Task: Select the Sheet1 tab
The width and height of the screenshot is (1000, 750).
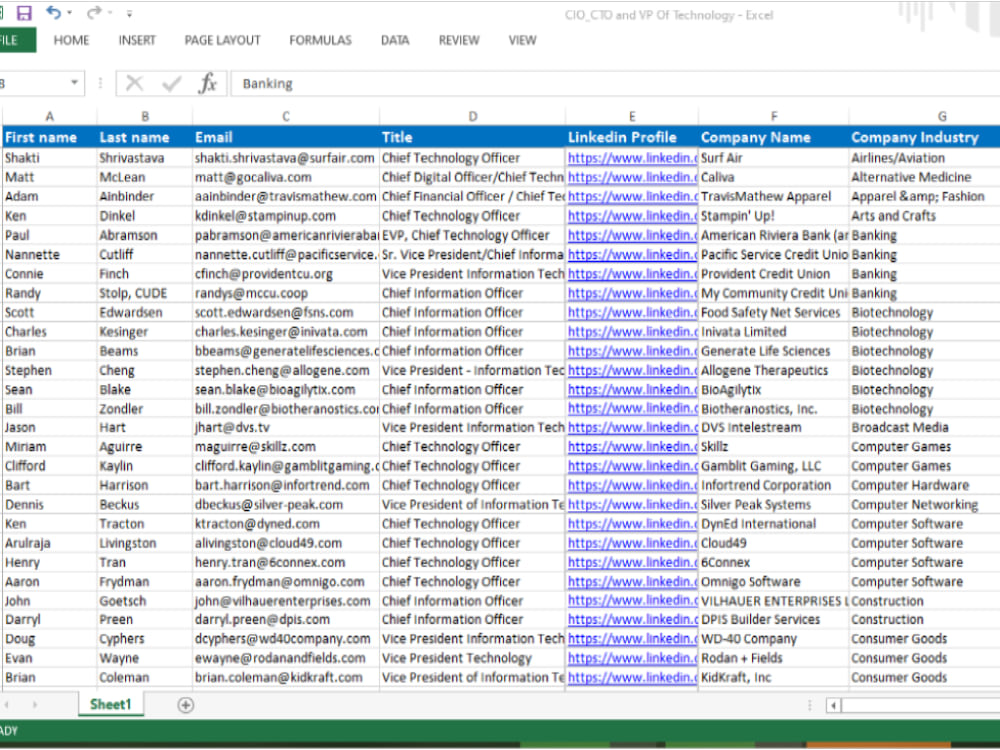Action: click(x=111, y=704)
